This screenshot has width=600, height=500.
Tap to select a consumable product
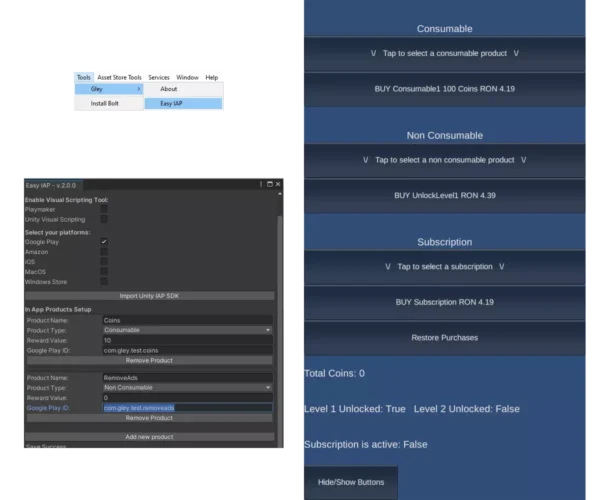(444, 54)
